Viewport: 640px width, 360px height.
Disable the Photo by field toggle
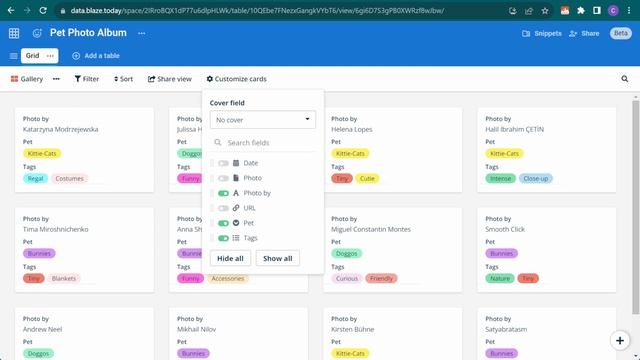point(223,193)
